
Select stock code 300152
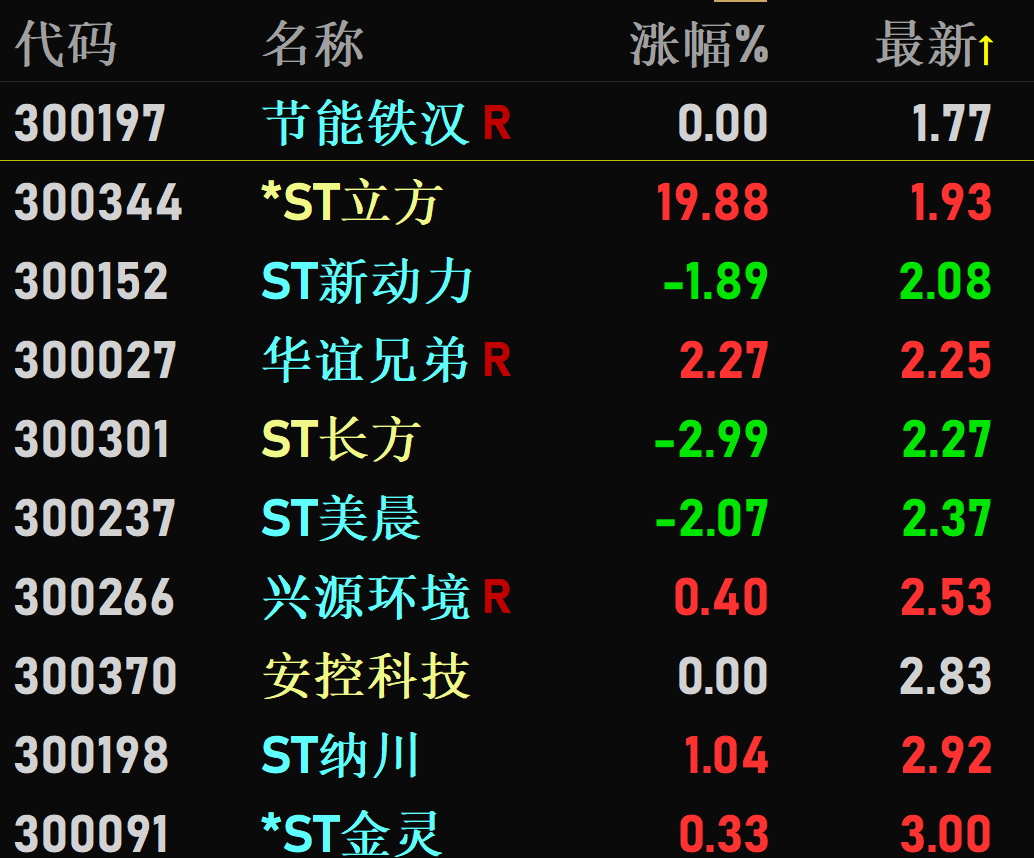(91, 281)
